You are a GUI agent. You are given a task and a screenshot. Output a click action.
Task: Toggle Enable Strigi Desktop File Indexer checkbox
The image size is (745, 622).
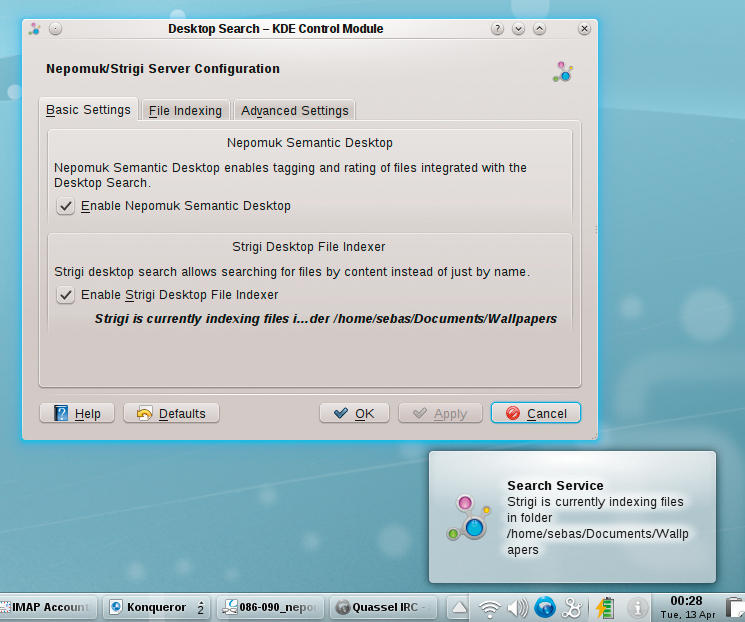(x=66, y=295)
